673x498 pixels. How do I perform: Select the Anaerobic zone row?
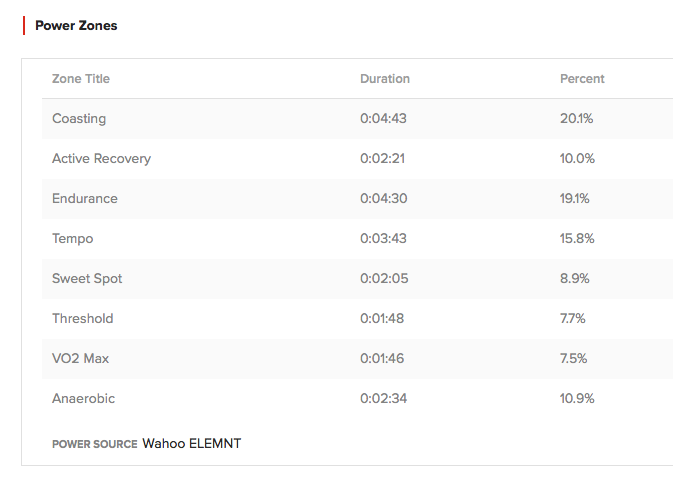358,398
